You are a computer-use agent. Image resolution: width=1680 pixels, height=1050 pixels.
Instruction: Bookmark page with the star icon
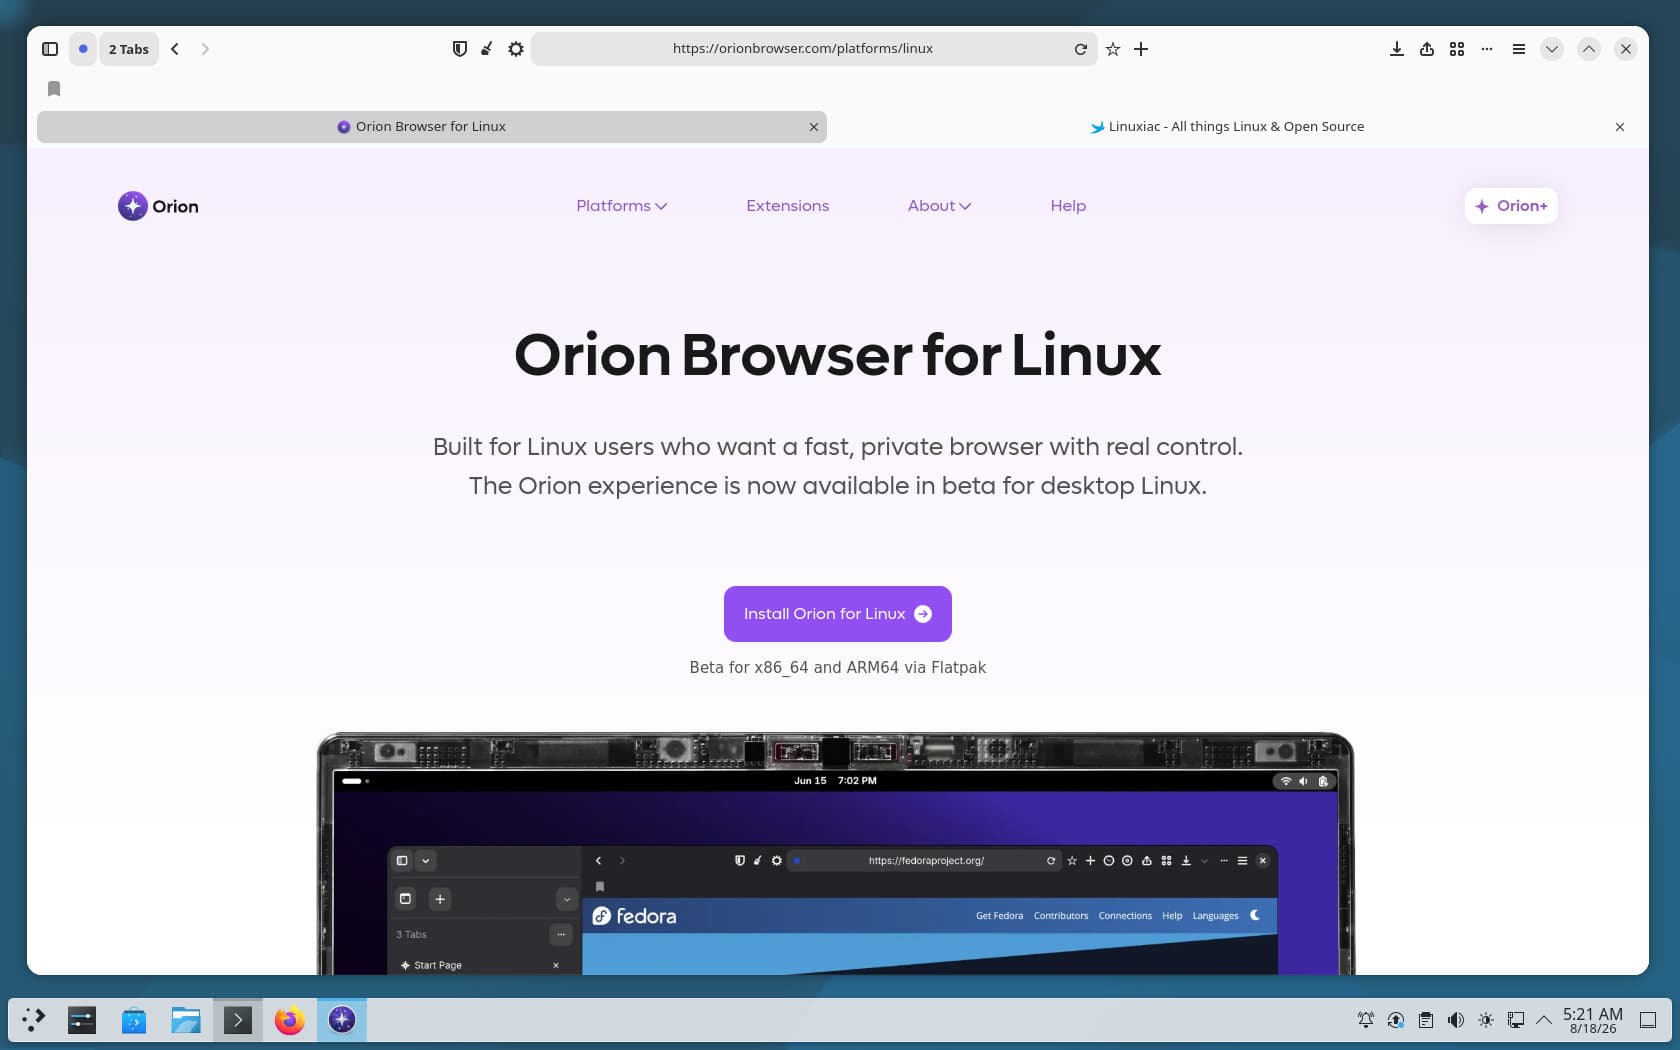pos(1113,49)
